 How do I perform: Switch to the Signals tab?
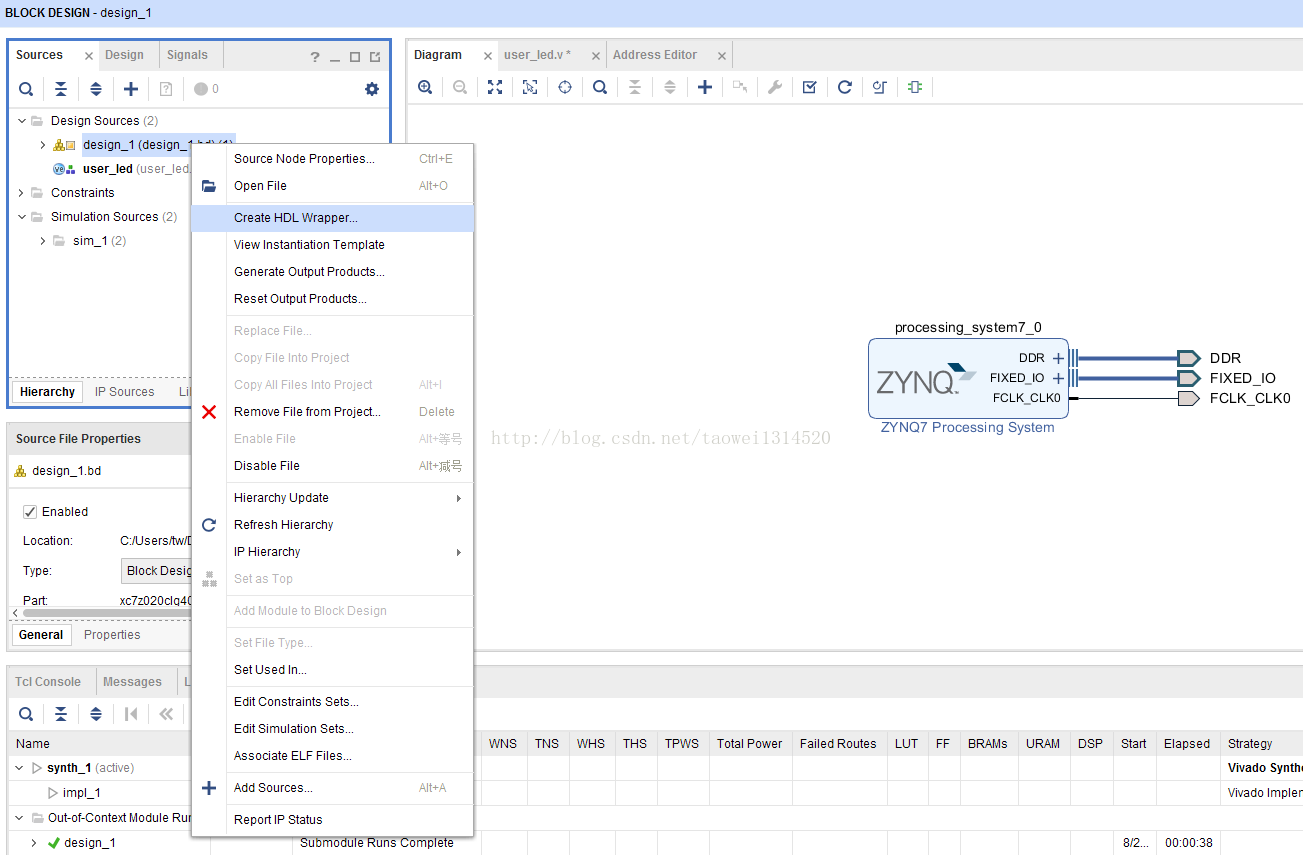tap(187, 55)
